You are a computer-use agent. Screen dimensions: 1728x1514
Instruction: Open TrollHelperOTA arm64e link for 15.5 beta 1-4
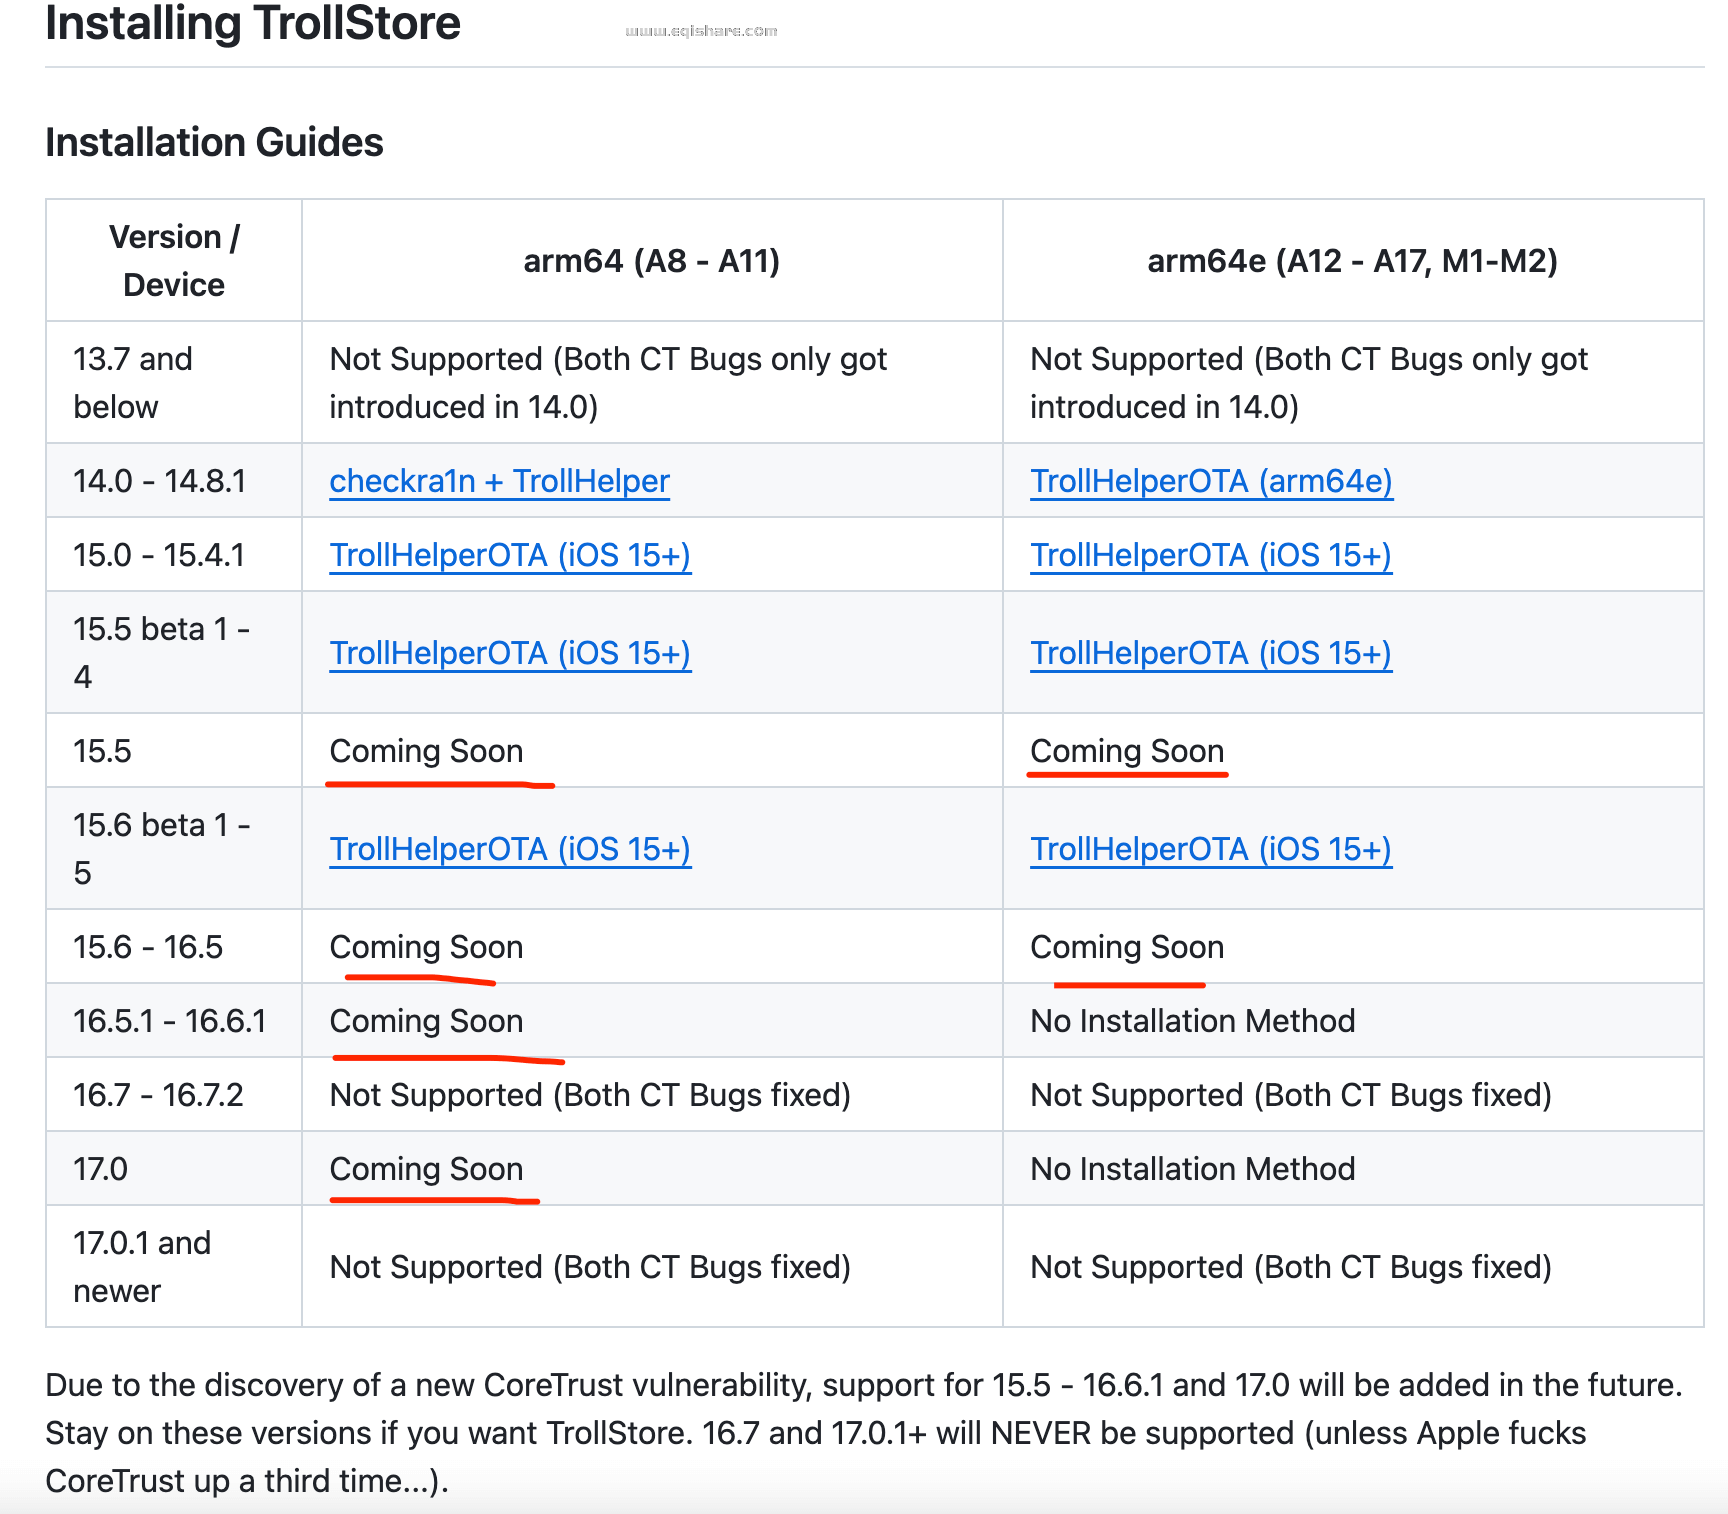tap(1211, 653)
